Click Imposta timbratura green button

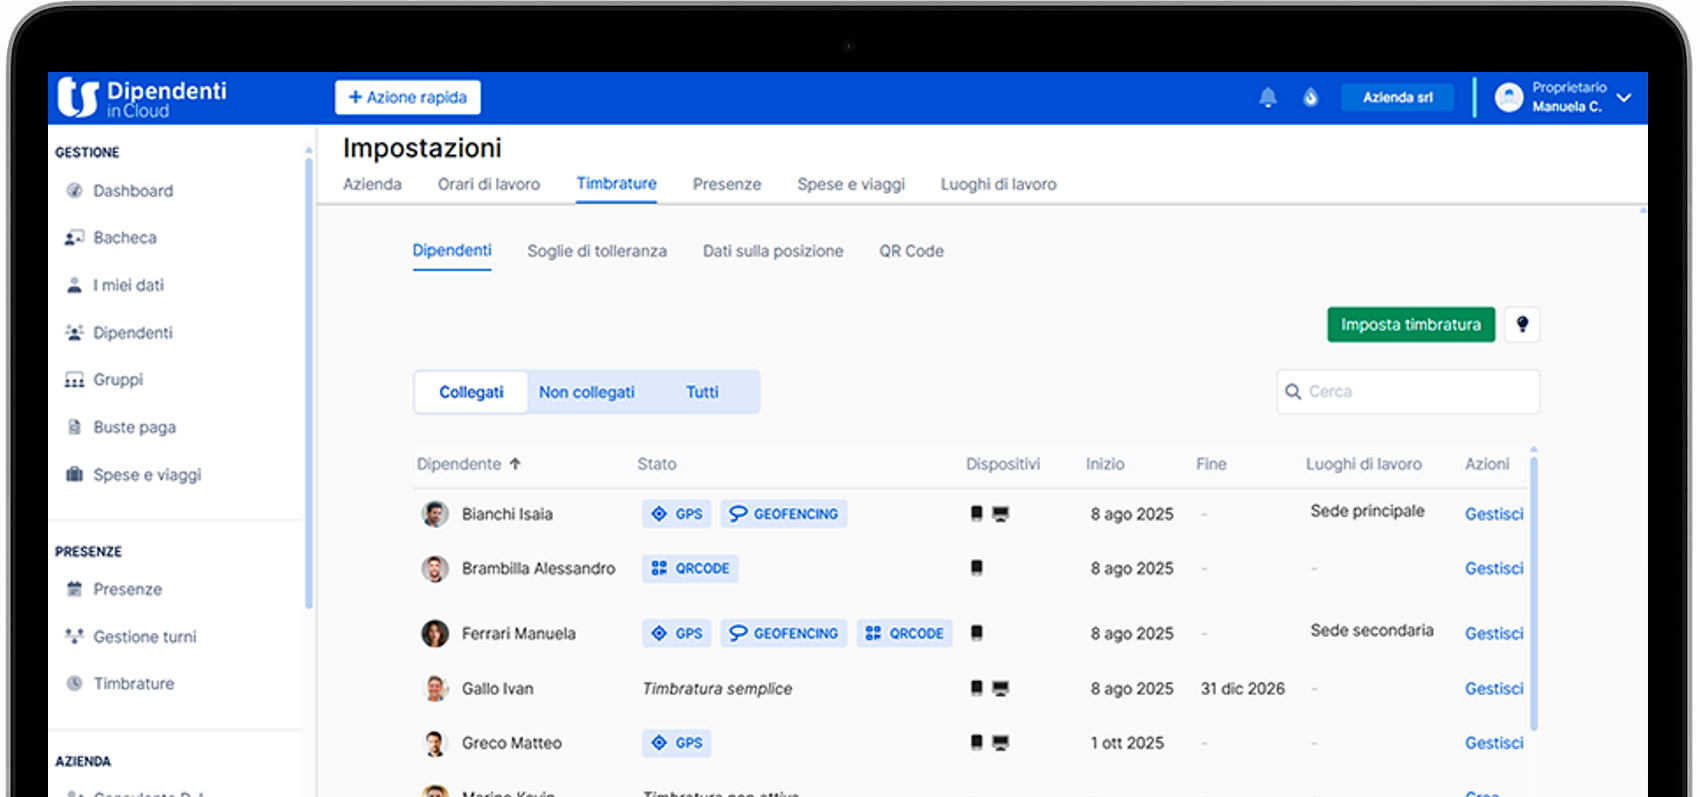(1411, 324)
